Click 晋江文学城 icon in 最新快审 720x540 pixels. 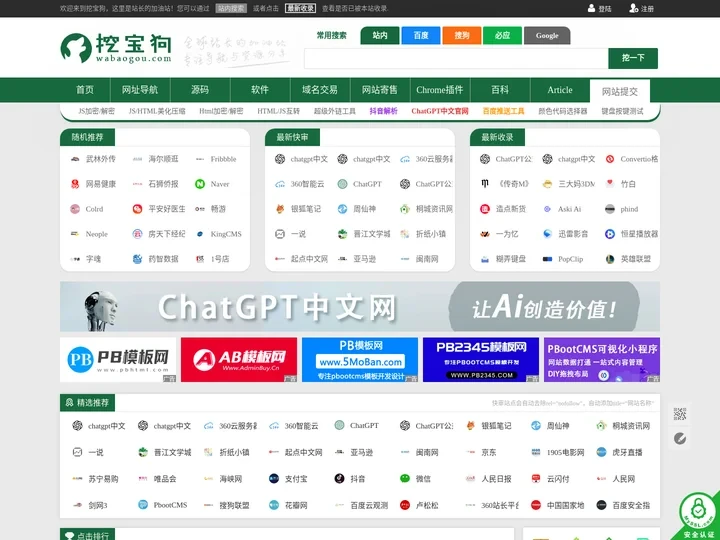click(x=342, y=234)
